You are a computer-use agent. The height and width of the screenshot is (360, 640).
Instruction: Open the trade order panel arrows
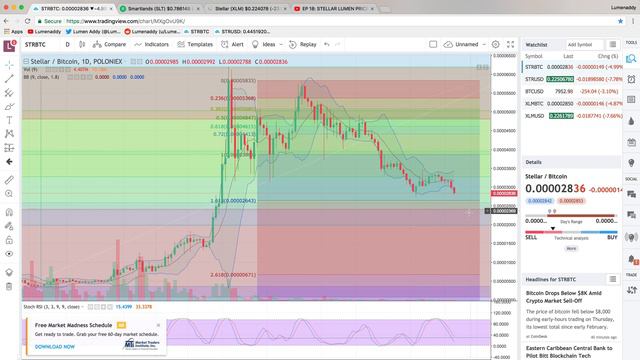click(x=631, y=290)
